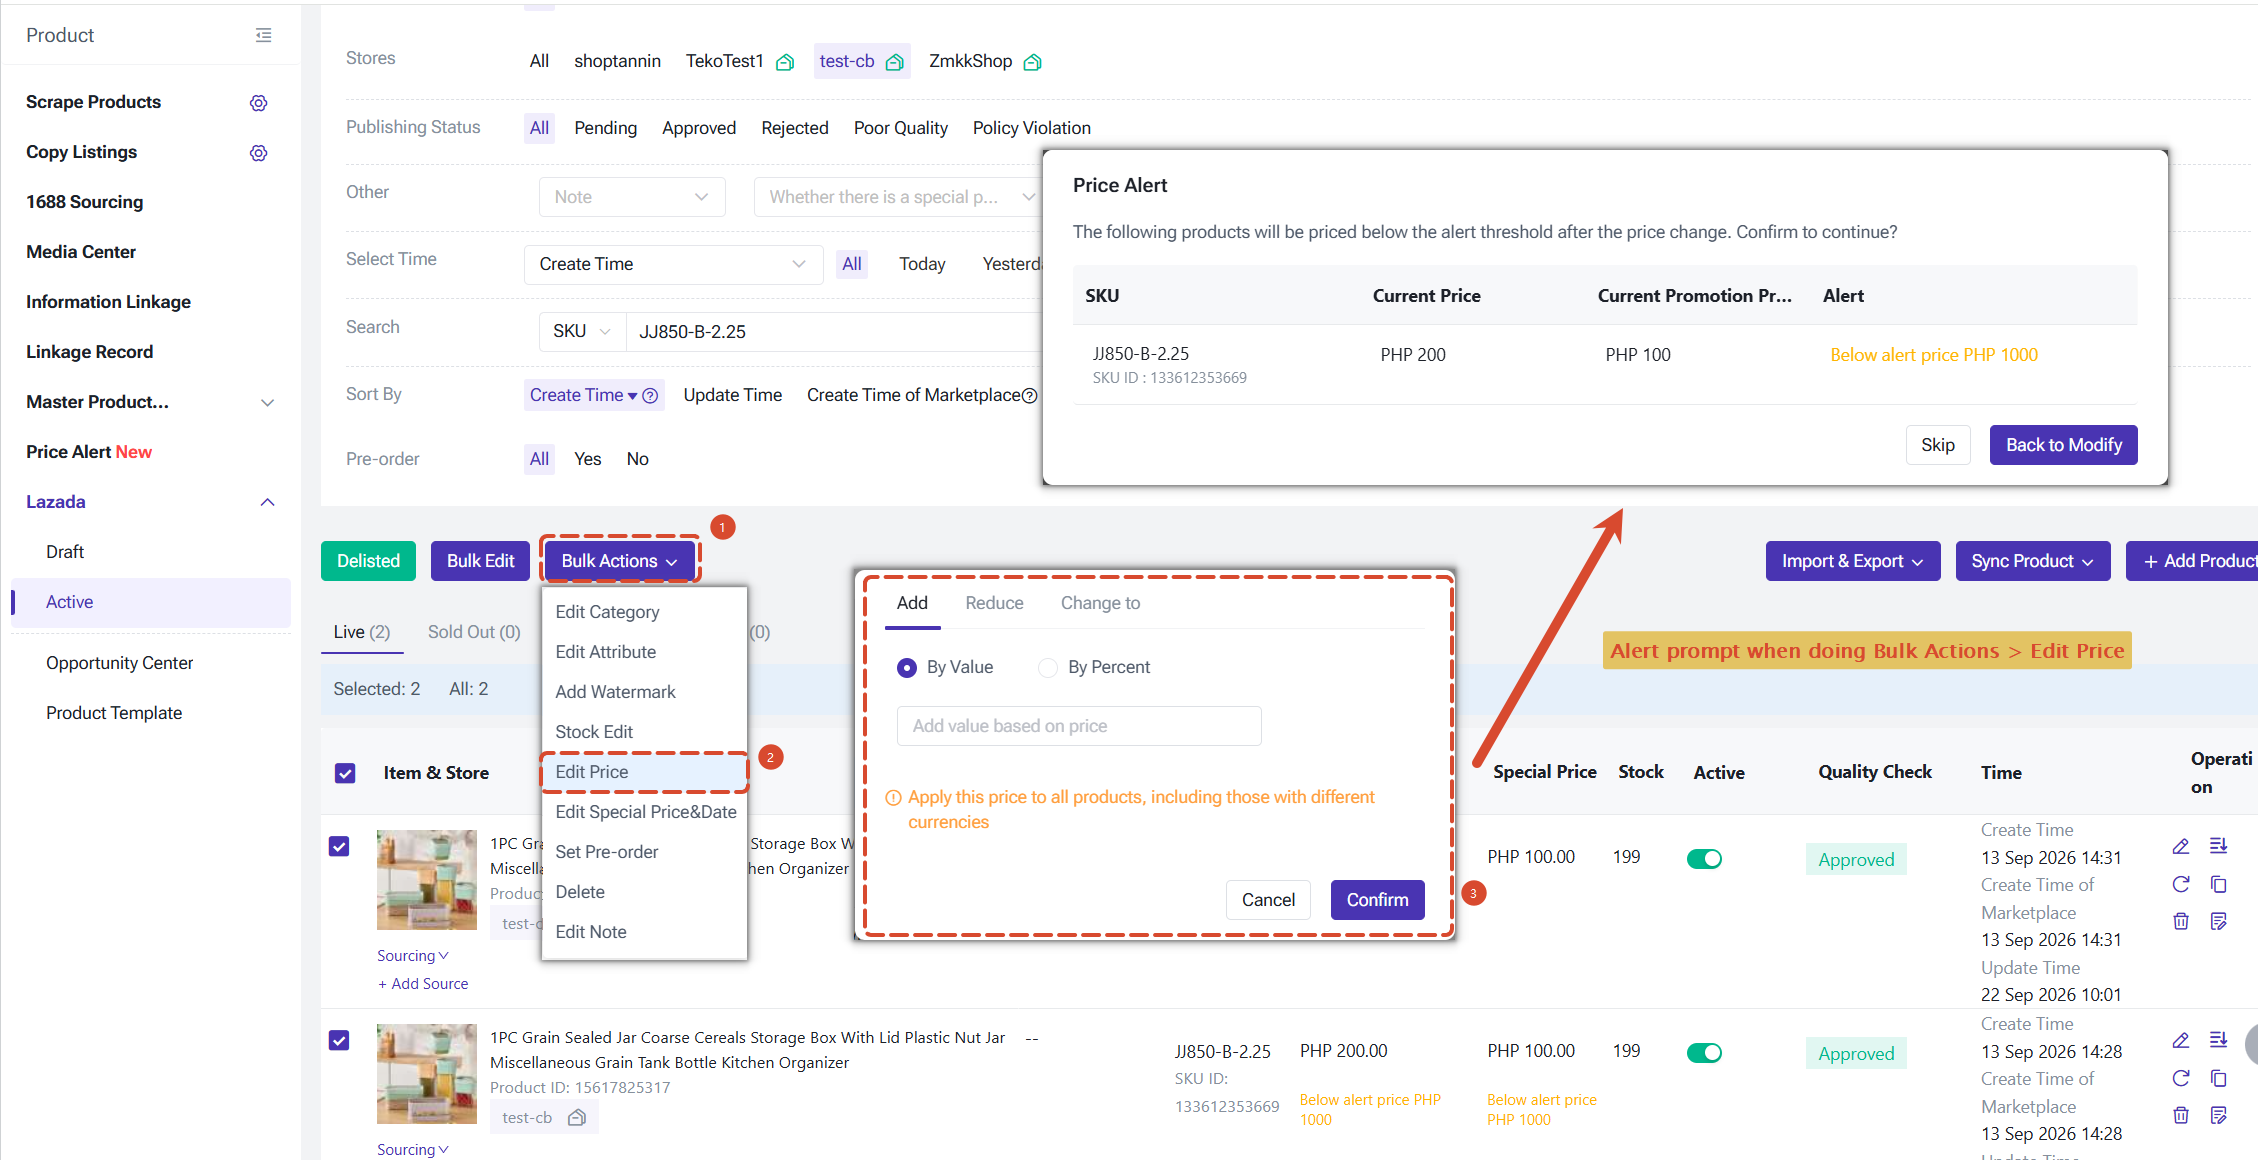Viewport: 2258px width, 1160px height.
Task: Choose Stock Edit from Bulk Actions menu
Action: click(644, 732)
